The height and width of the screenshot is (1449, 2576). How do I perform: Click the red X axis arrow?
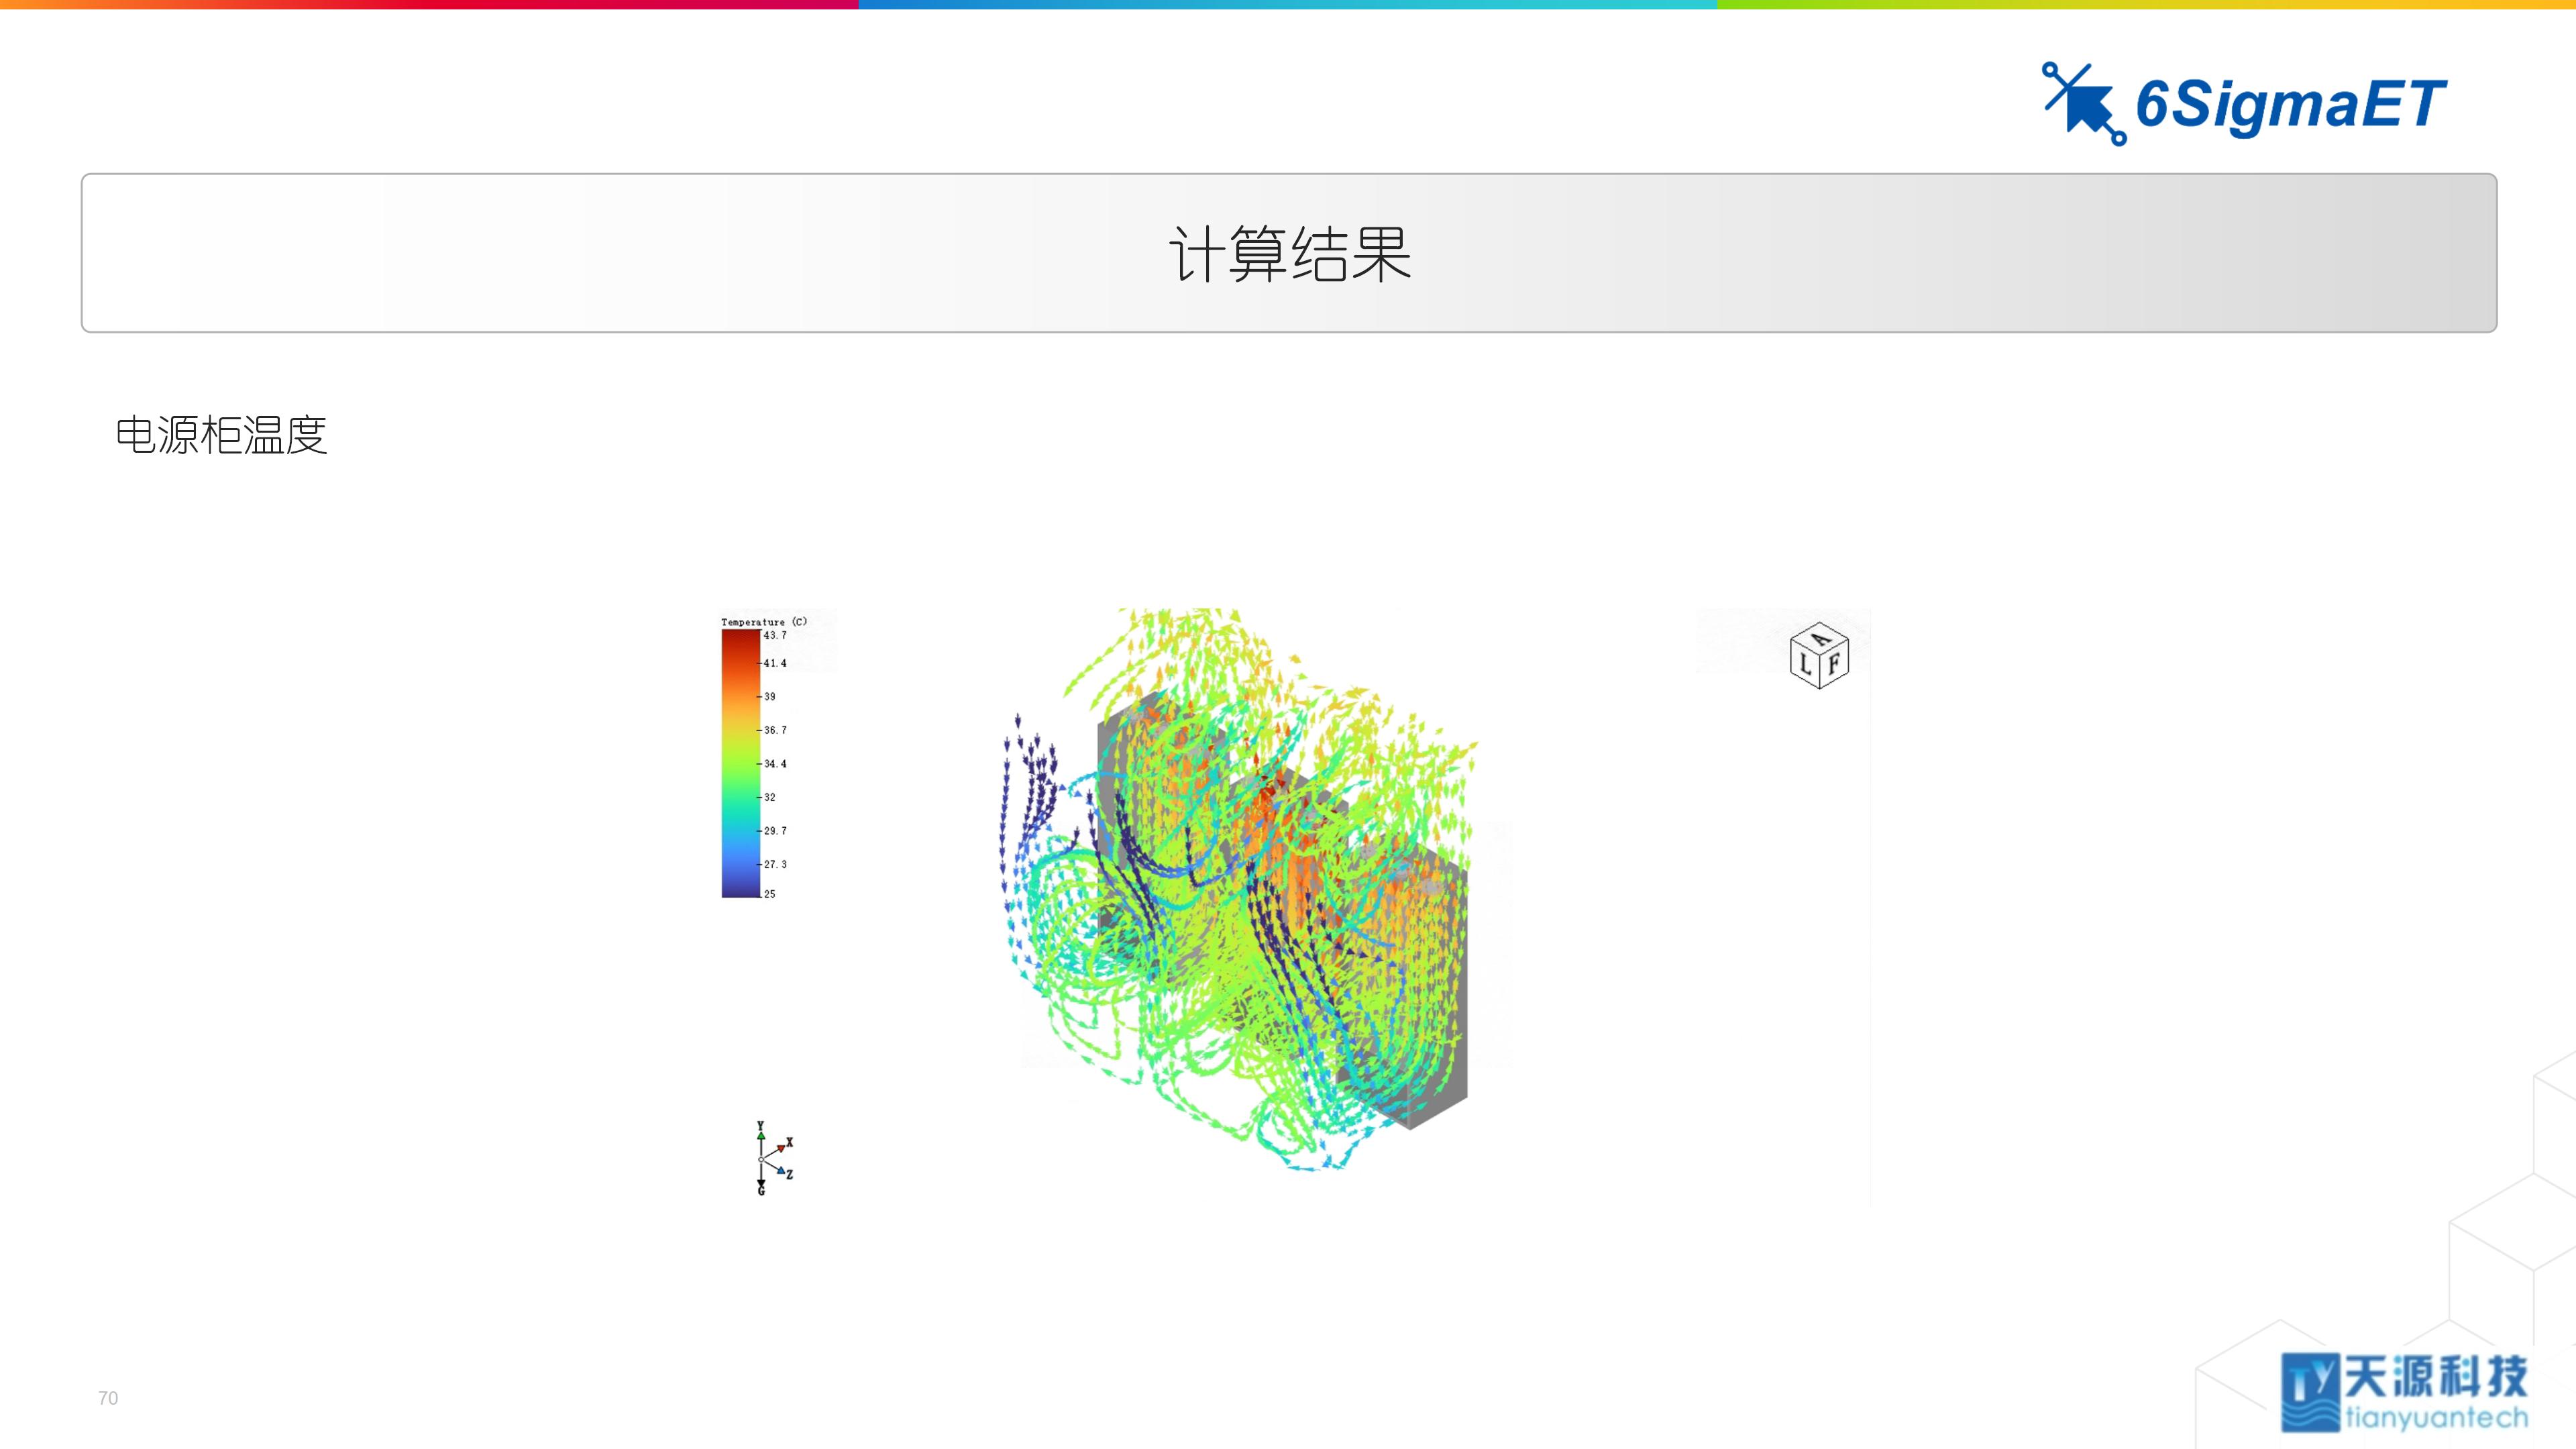click(x=781, y=1149)
